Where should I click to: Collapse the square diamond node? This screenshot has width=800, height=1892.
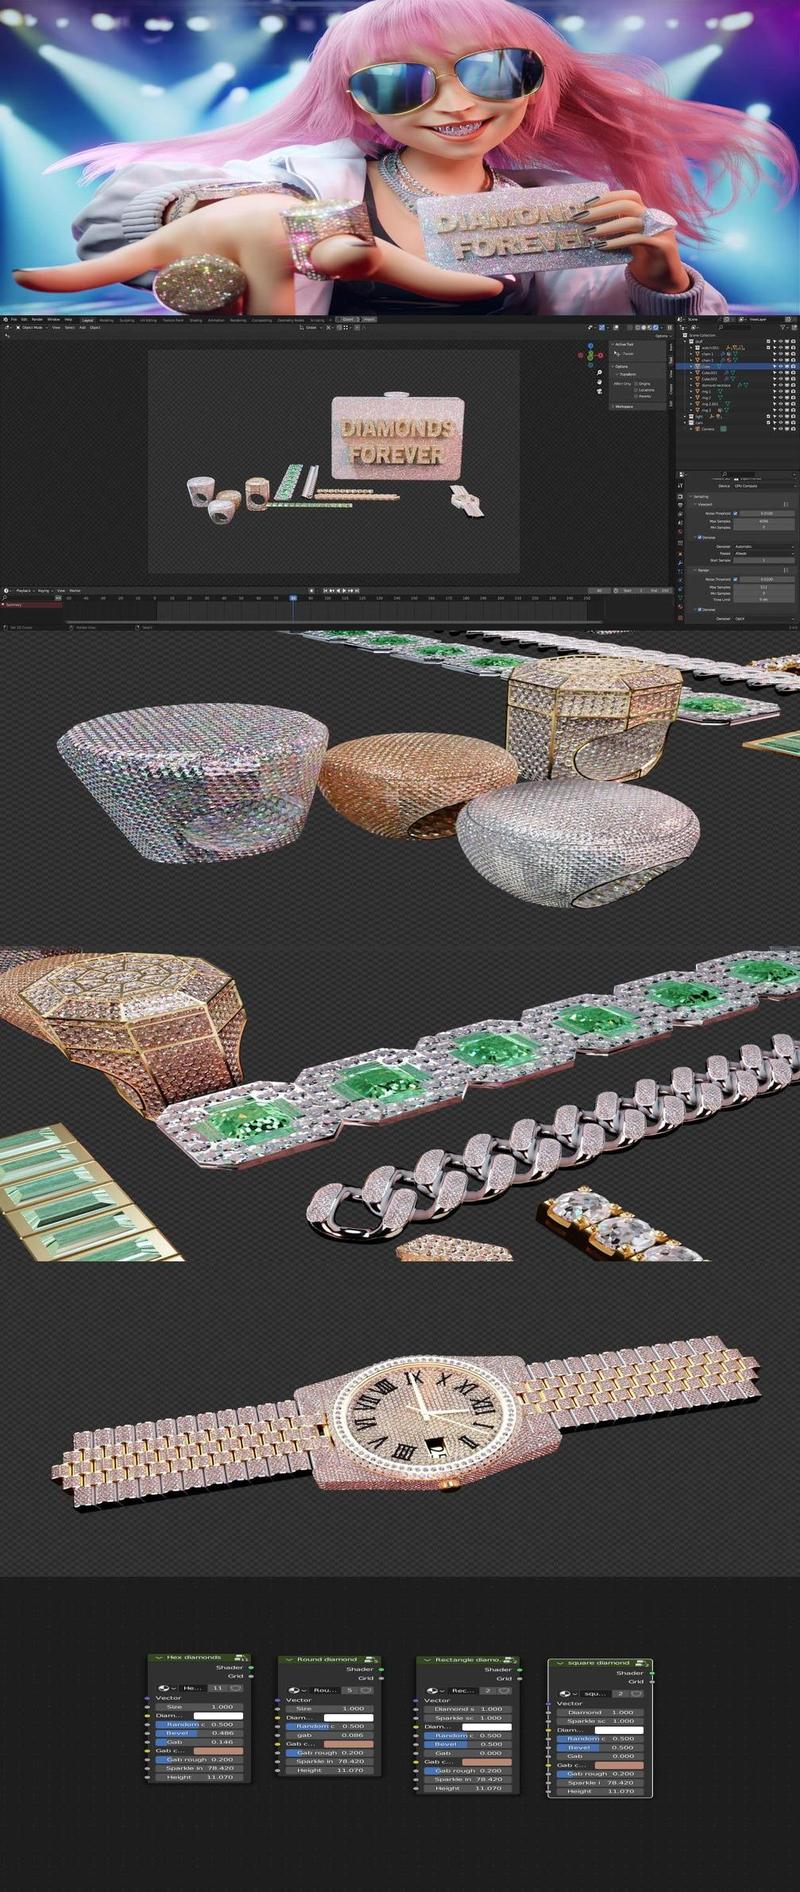pyautogui.click(x=559, y=1663)
